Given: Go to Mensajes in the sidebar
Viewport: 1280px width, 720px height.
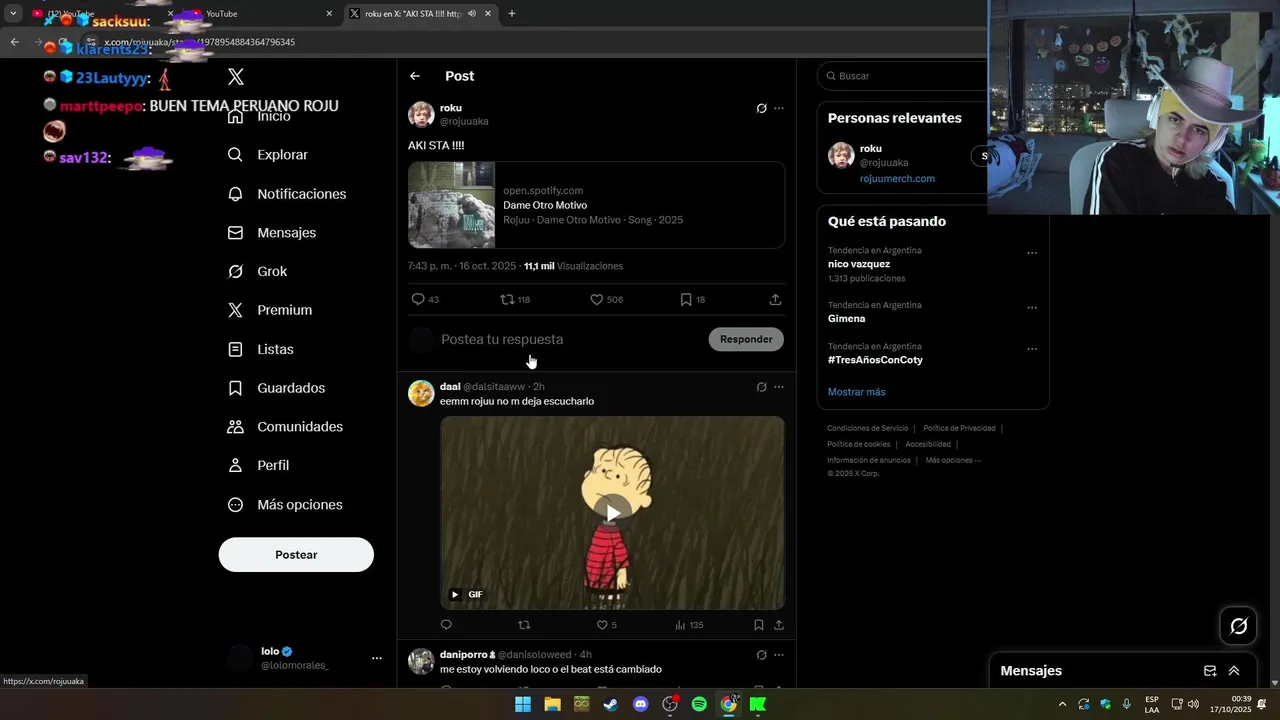Looking at the screenshot, I should [272, 232].
